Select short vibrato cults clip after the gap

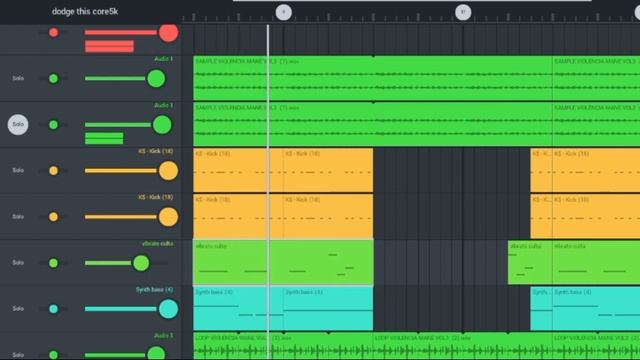pyautogui.click(x=530, y=262)
